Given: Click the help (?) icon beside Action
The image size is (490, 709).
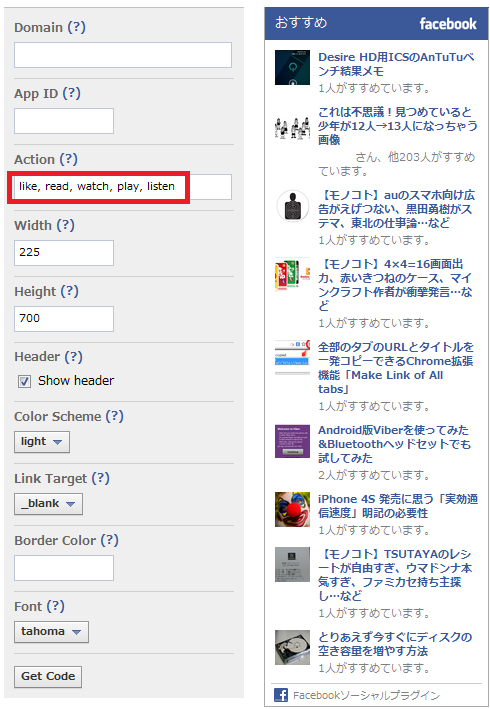Looking at the screenshot, I should (x=69, y=159).
